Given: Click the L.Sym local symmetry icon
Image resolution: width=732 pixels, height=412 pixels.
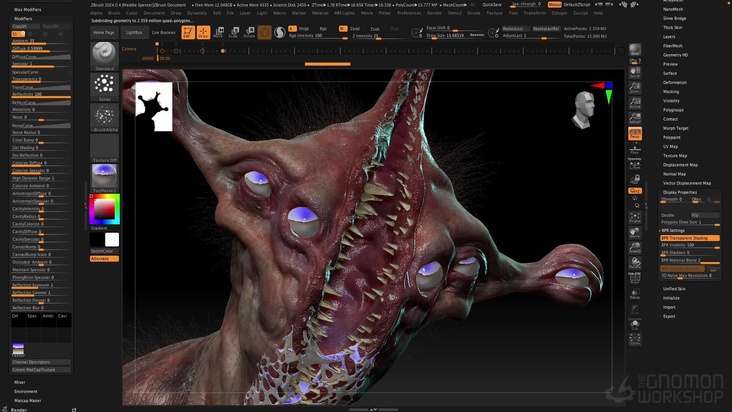Looking at the screenshot, I should coord(635,165).
